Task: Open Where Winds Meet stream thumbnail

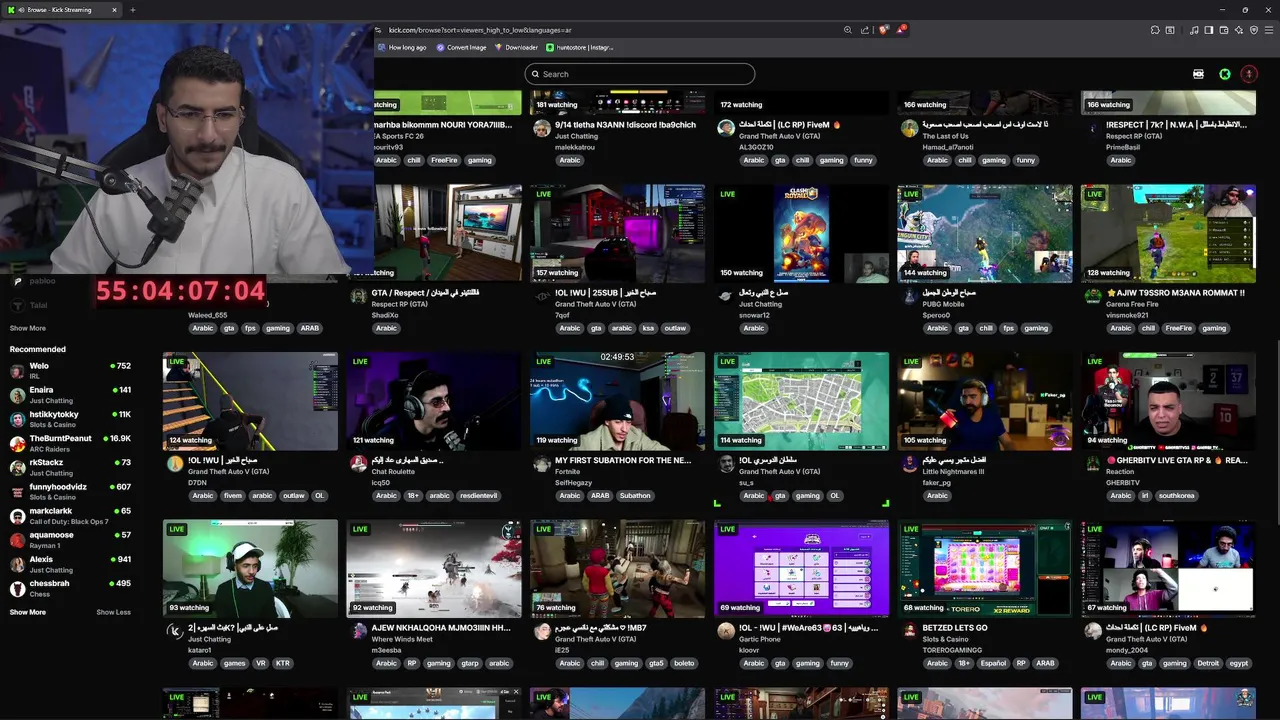Action: (434, 568)
